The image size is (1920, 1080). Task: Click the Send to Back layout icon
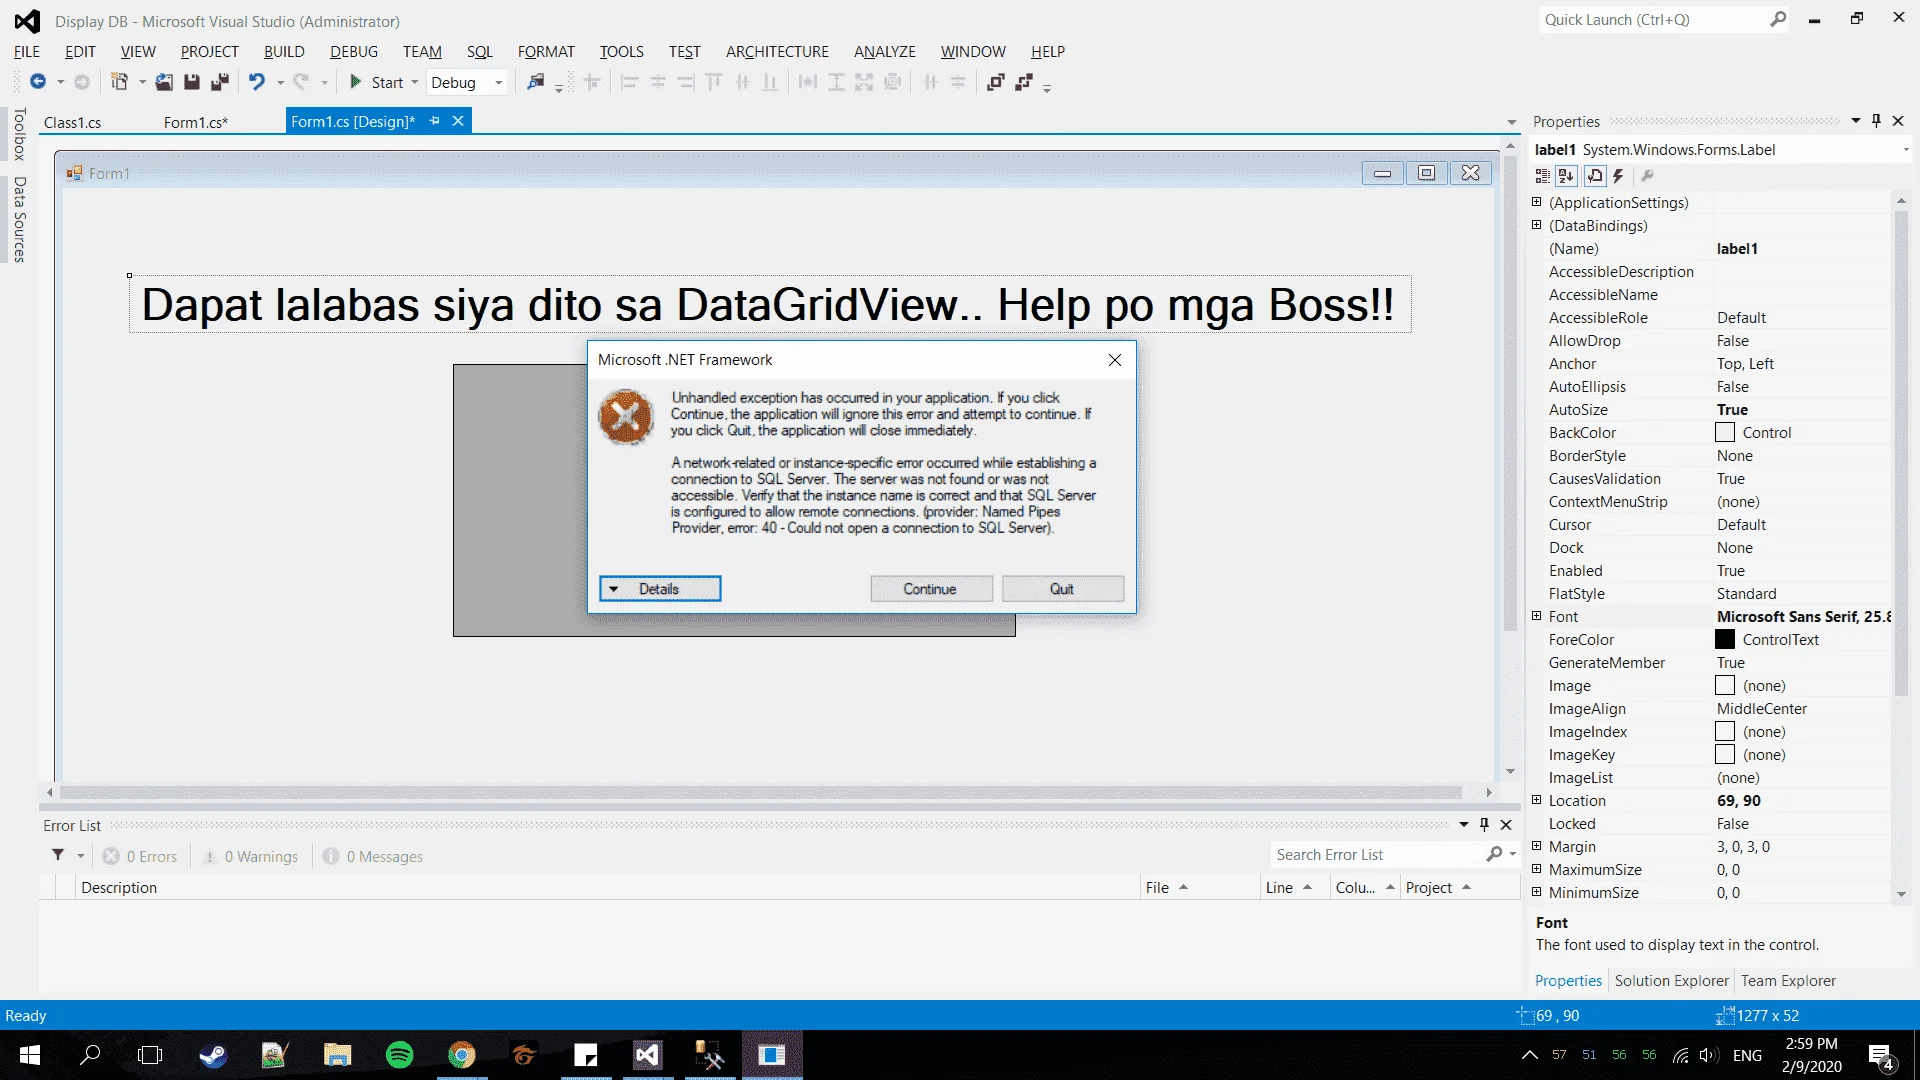tap(1023, 82)
